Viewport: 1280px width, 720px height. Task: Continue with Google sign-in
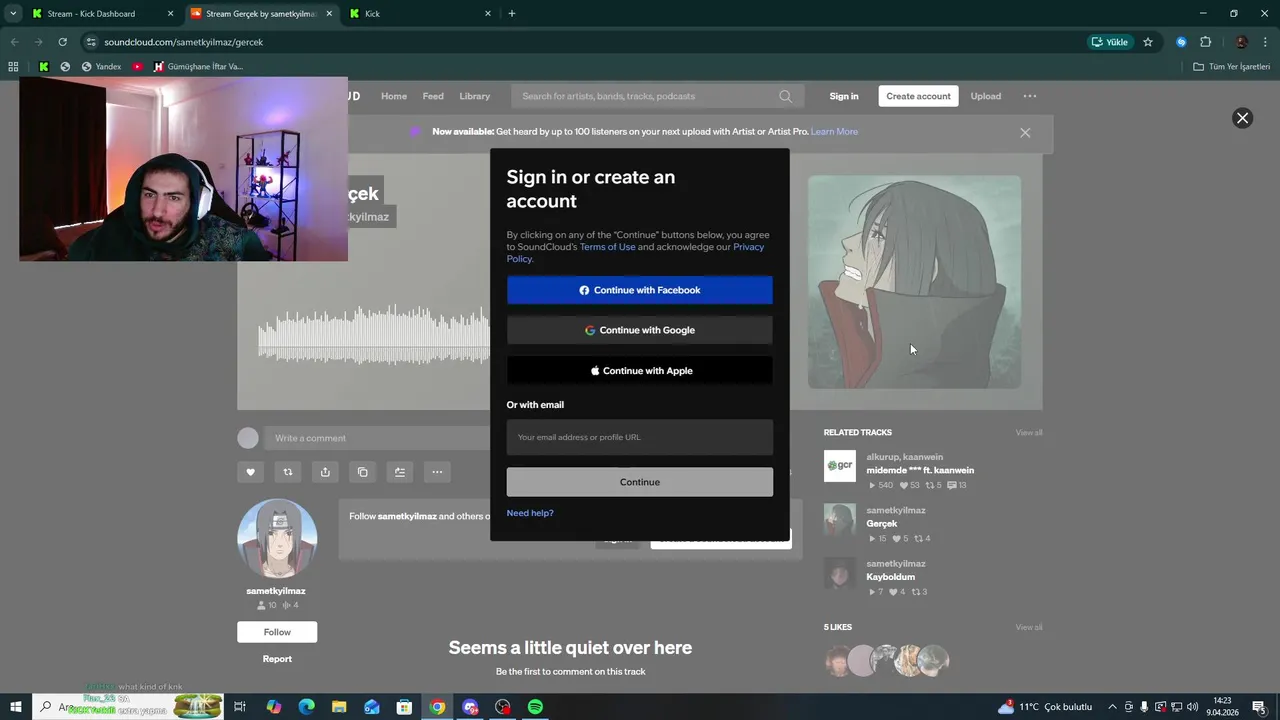[x=640, y=330]
